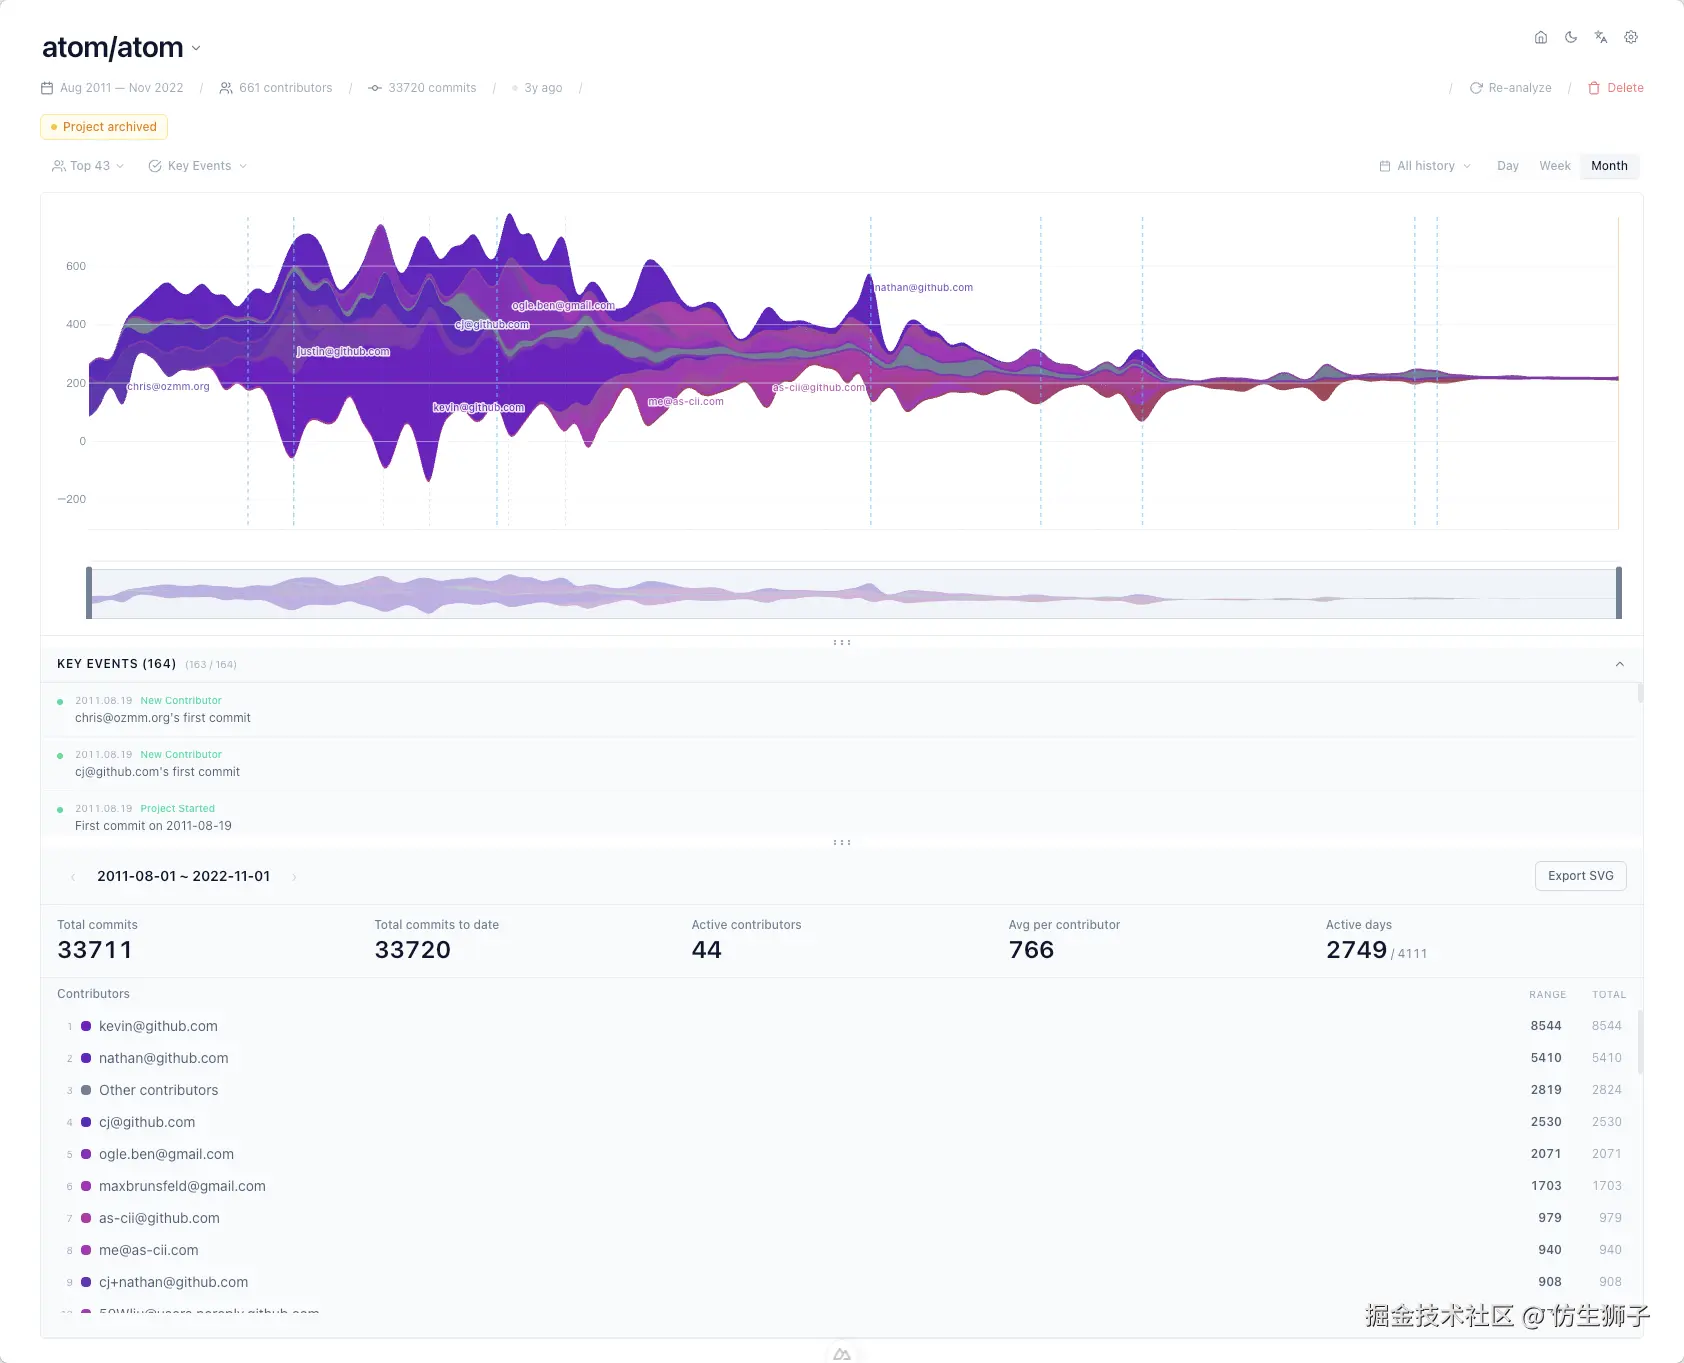Screen dimensions: 1684x1363
Task: Click the resize handle above the KEY EVENTS panel
Action: (842, 642)
